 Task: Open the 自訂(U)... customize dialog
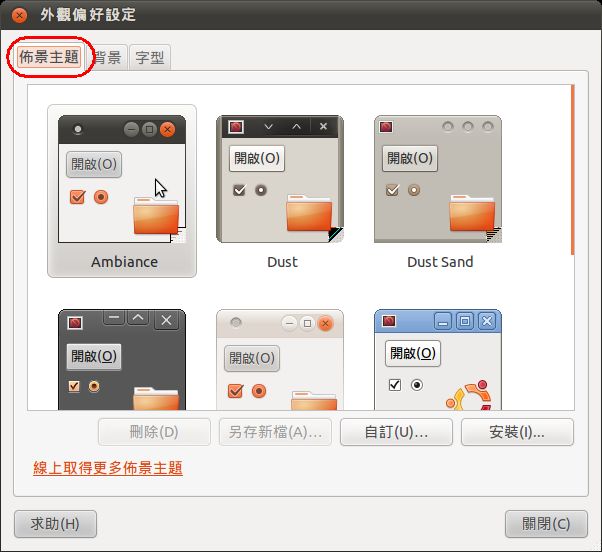tap(396, 432)
